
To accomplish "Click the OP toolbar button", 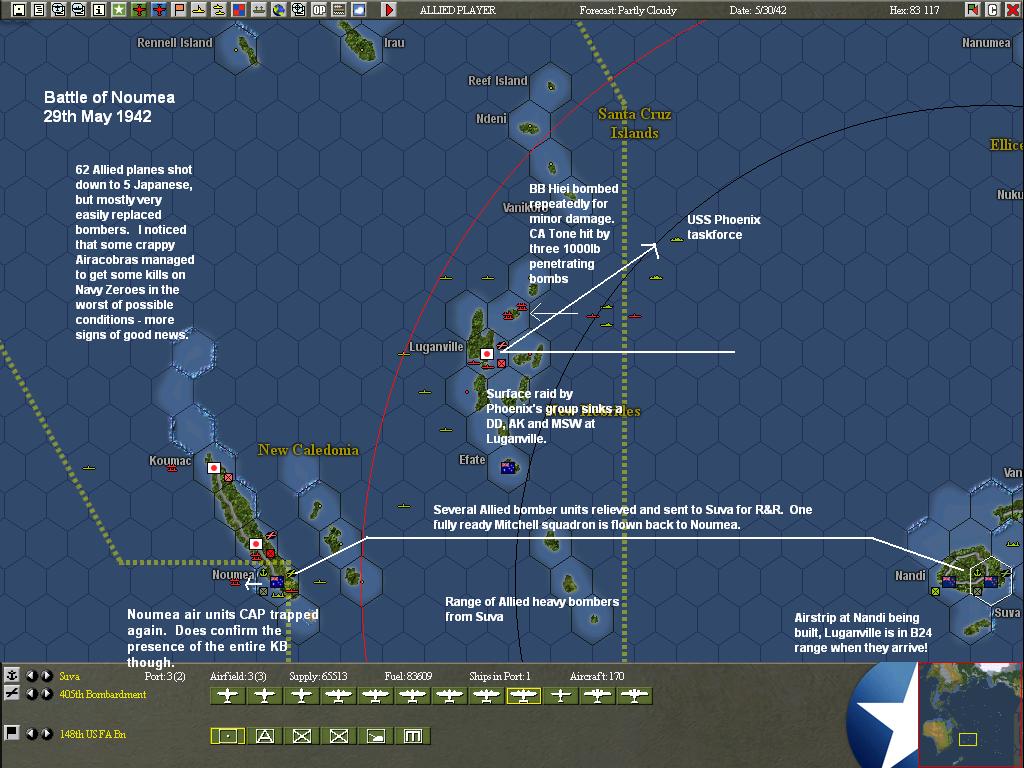I will click(319, 10).
